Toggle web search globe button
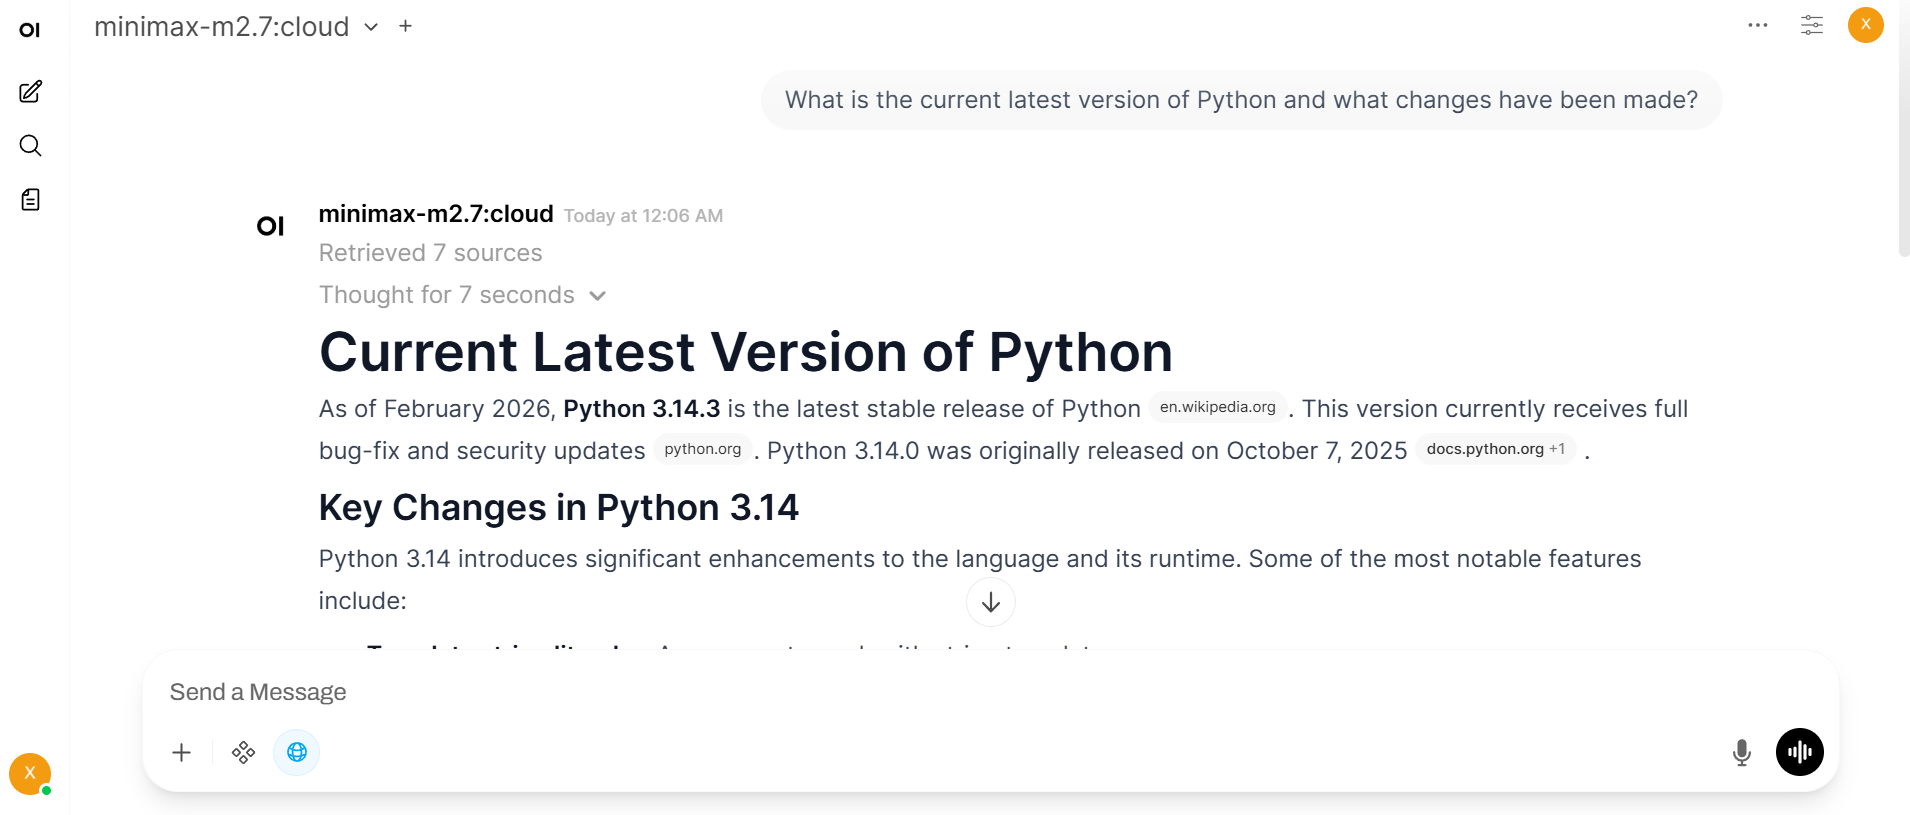The image size is (1910, 815). coord(297,752)
